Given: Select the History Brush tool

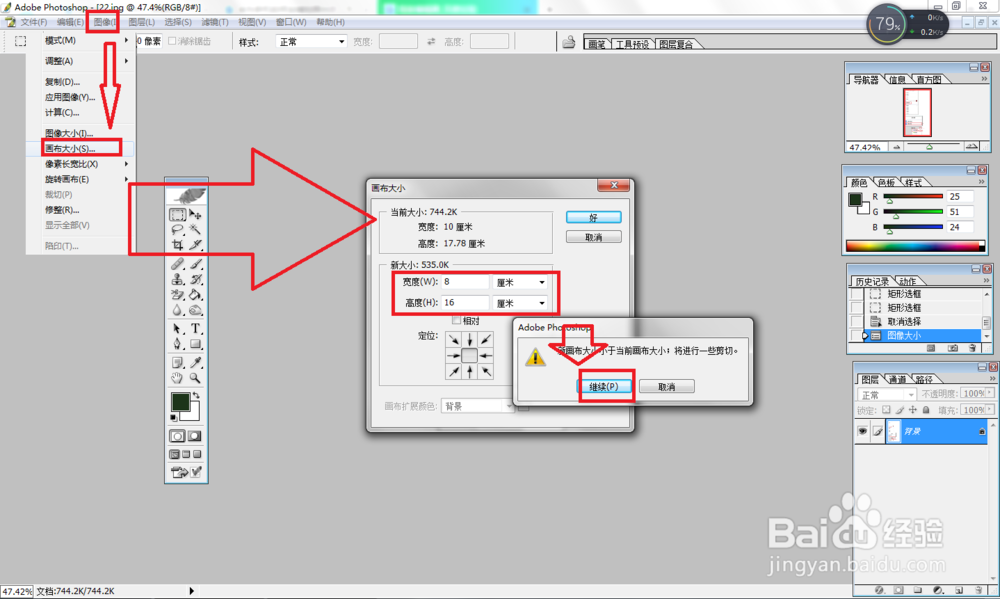Looking at the screenshot, I should coord(195,279).
